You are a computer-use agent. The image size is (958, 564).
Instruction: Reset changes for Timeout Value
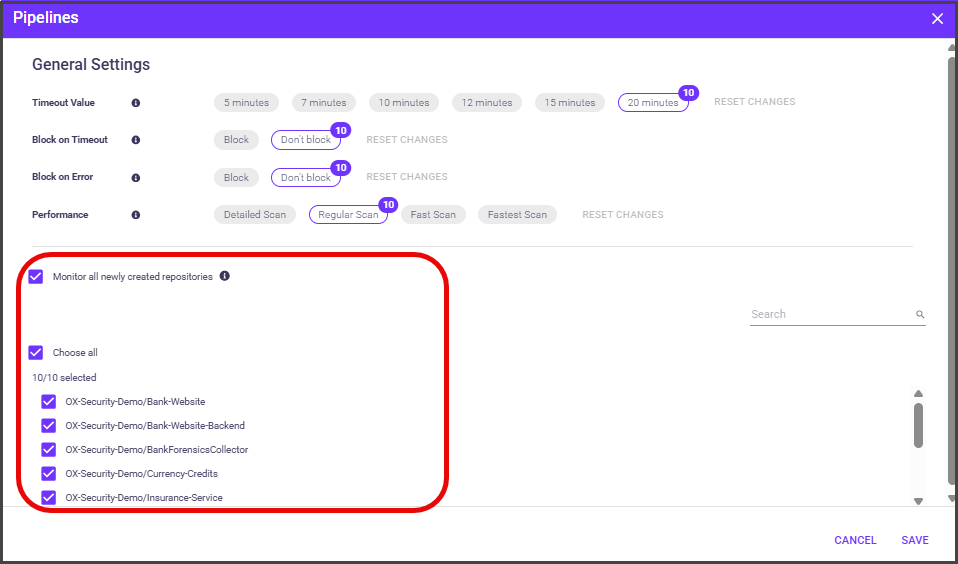(754, 102)
